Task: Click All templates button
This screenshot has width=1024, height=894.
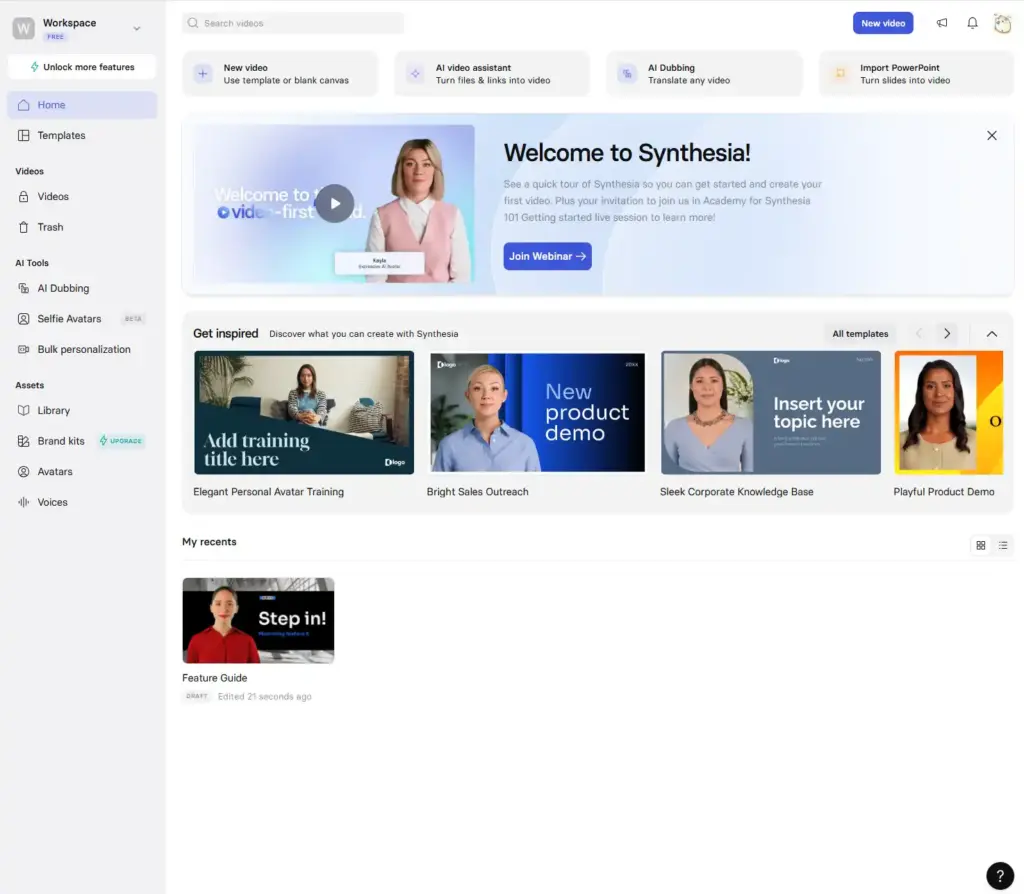Action: pyautogui.click(x=860, y=334)
